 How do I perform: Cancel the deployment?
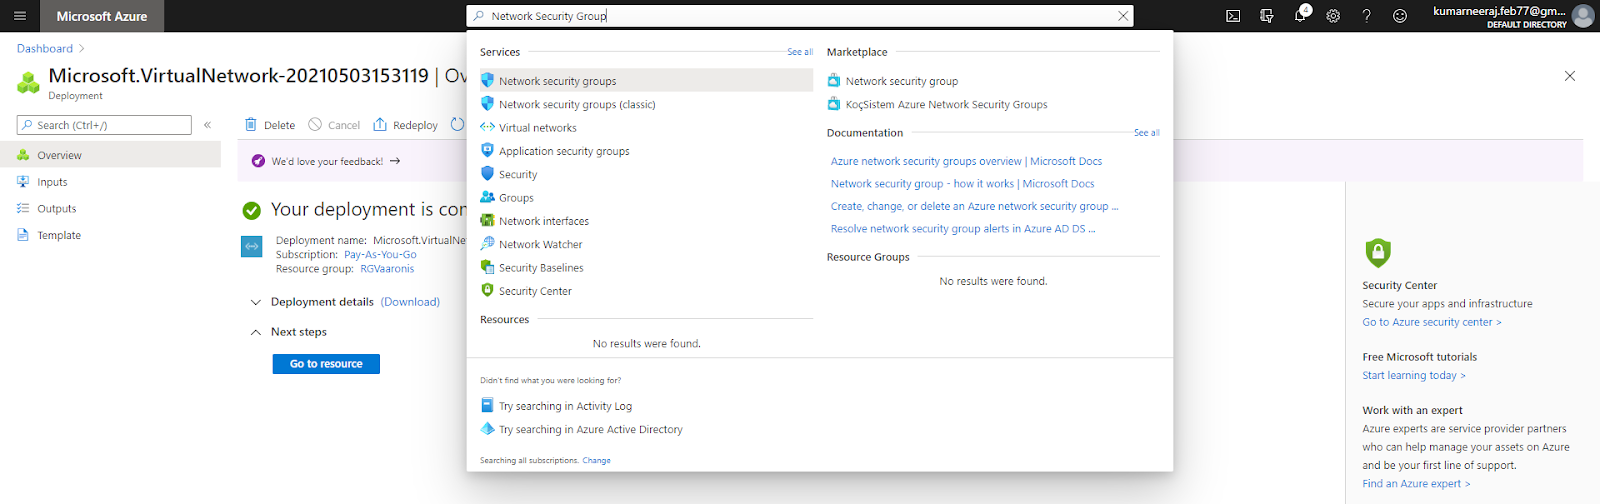pyautogui.click(x=334, y=125)
